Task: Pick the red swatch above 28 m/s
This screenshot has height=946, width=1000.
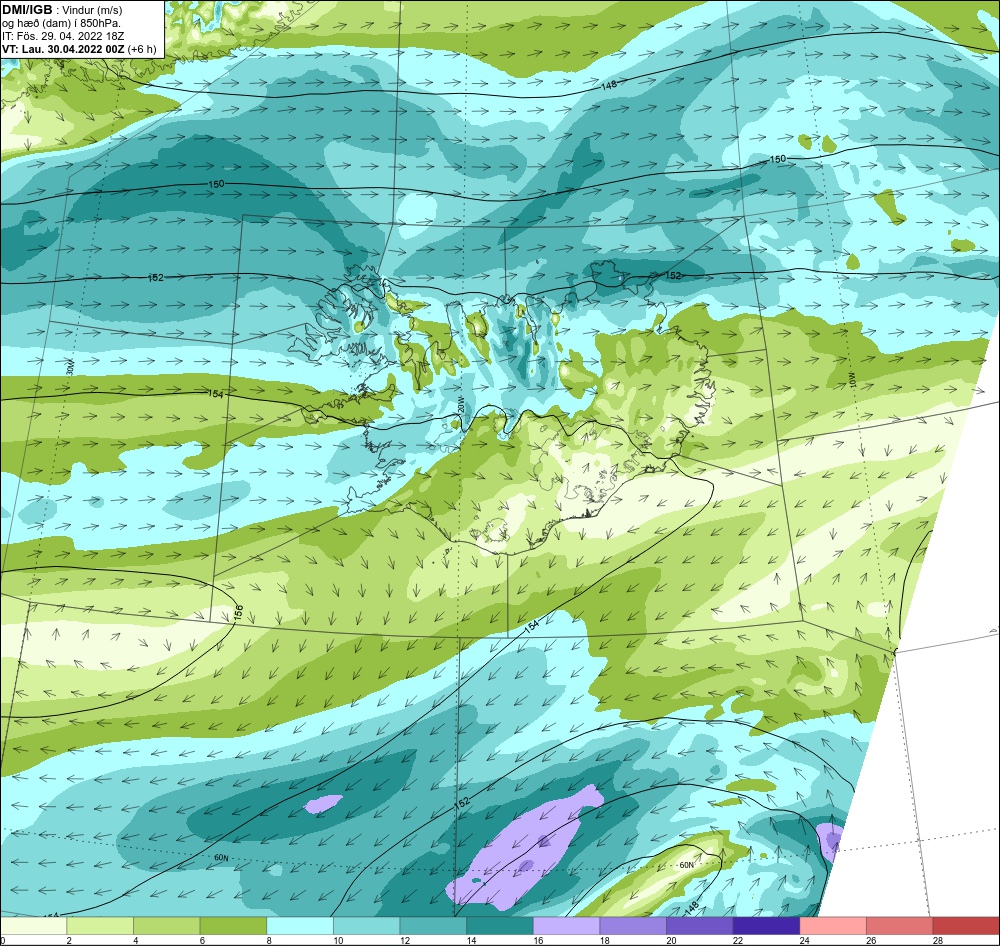Action: pos(966,926)
